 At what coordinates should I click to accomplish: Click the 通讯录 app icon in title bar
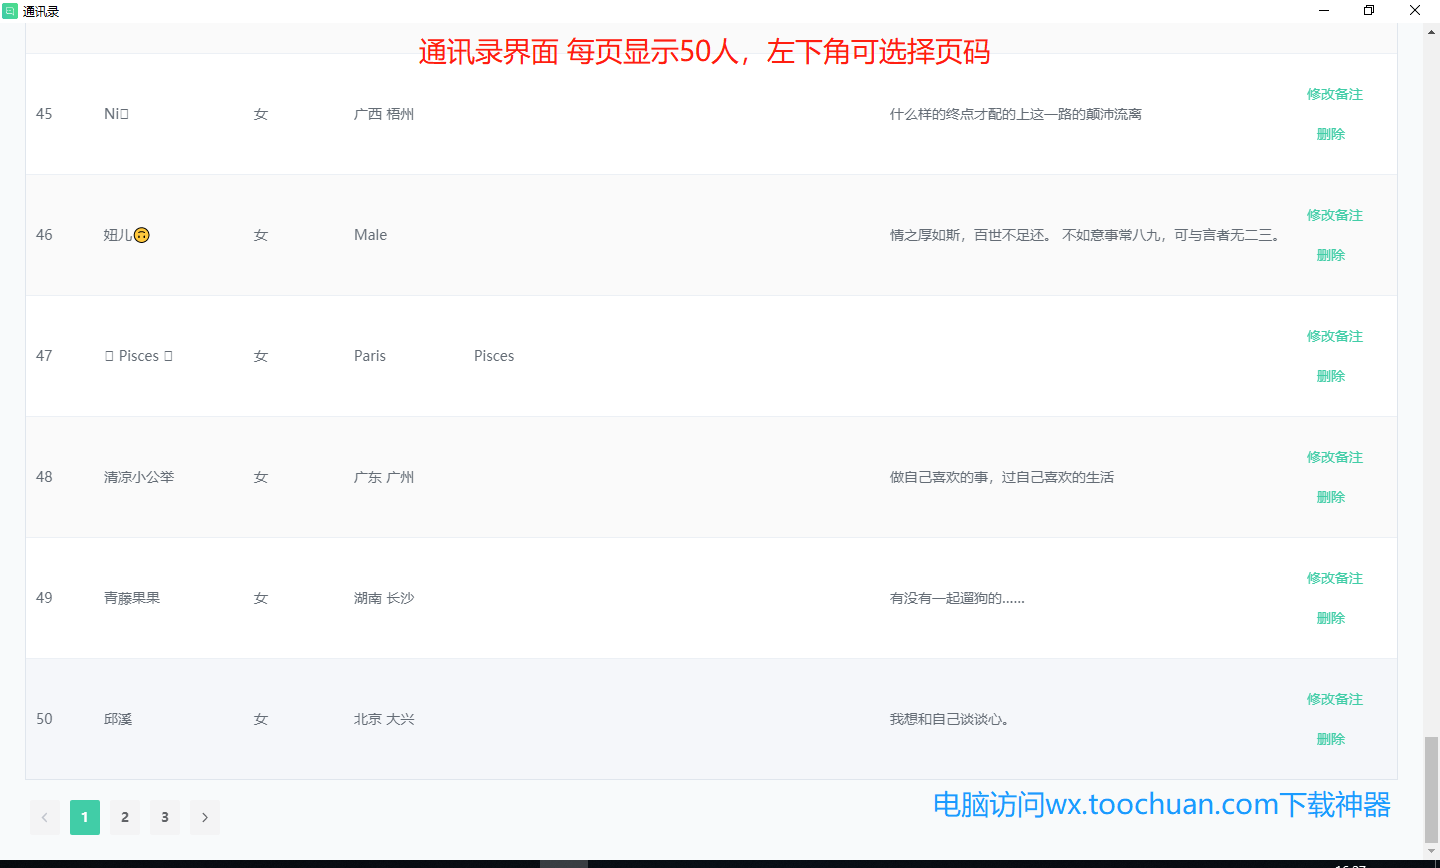pyautogui.click(x=10, y=11)
